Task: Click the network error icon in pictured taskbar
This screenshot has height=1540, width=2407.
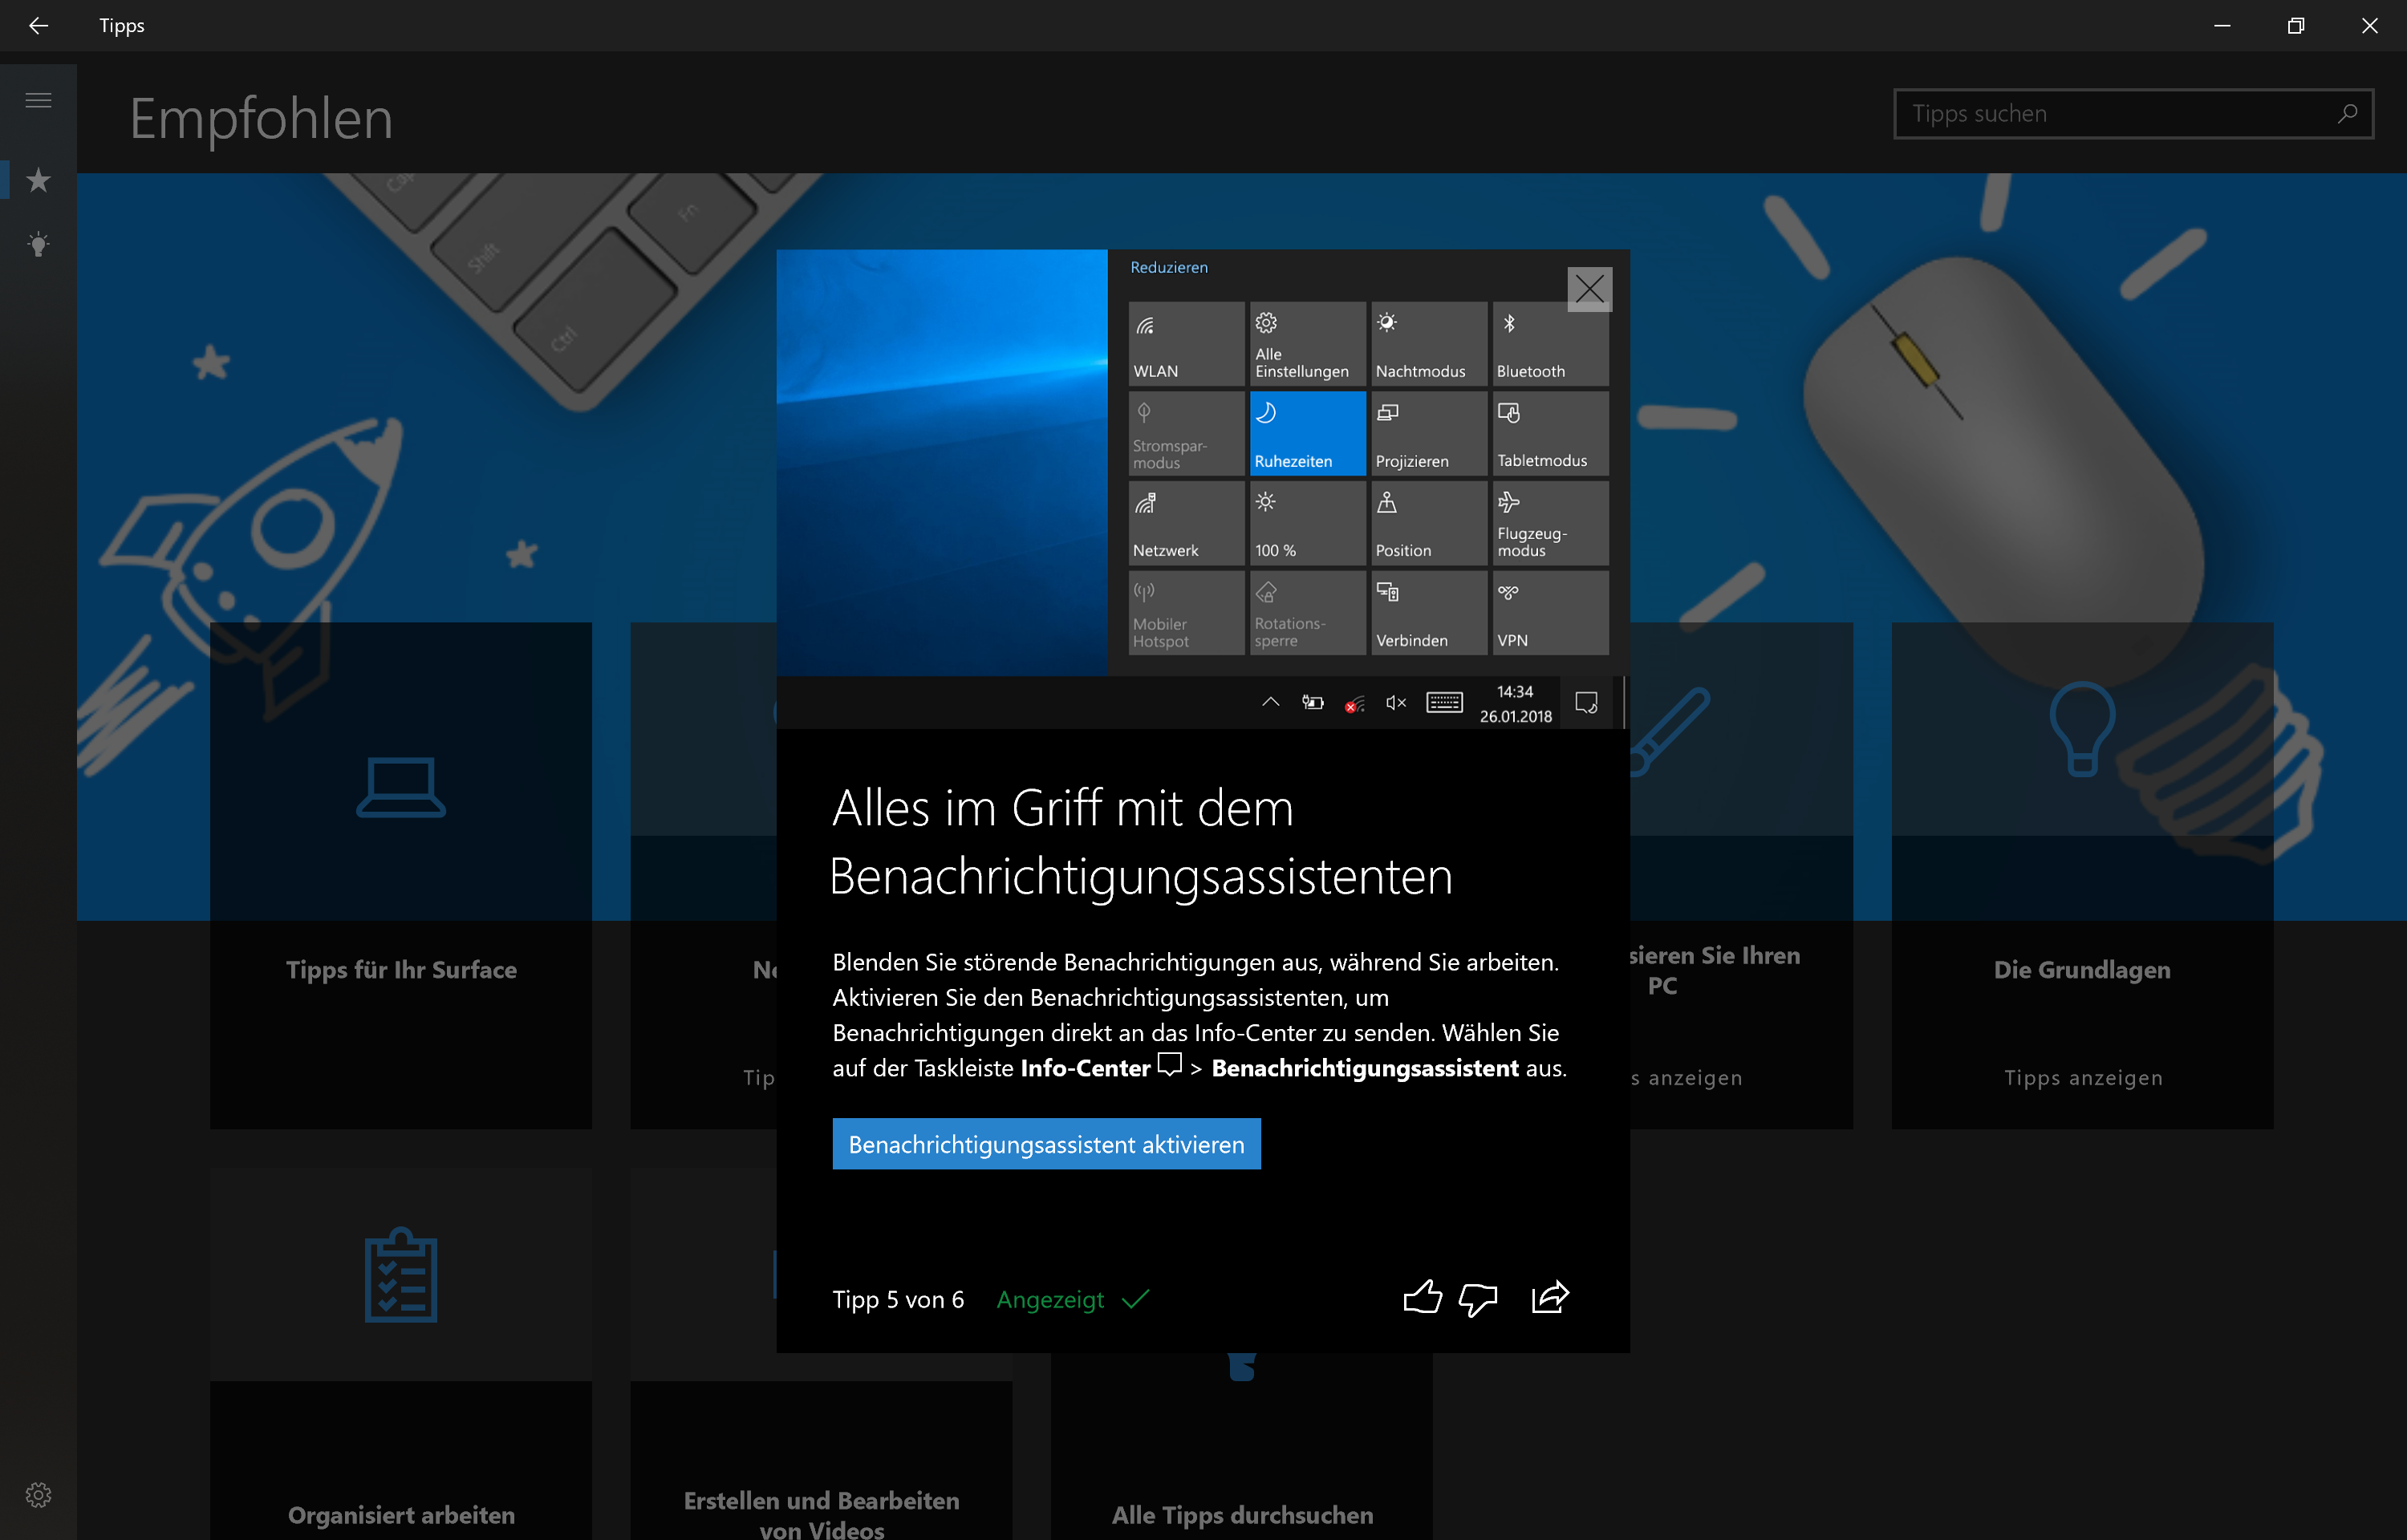Action: coord(1354,704)
